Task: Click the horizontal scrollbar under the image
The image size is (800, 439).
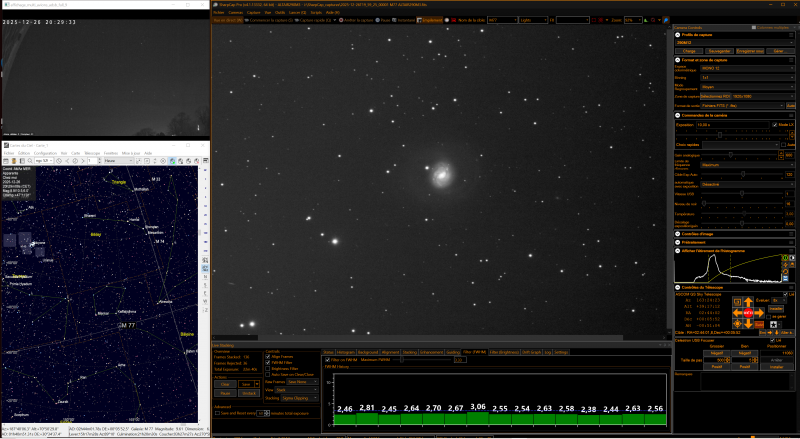Action: pos(439,337)
